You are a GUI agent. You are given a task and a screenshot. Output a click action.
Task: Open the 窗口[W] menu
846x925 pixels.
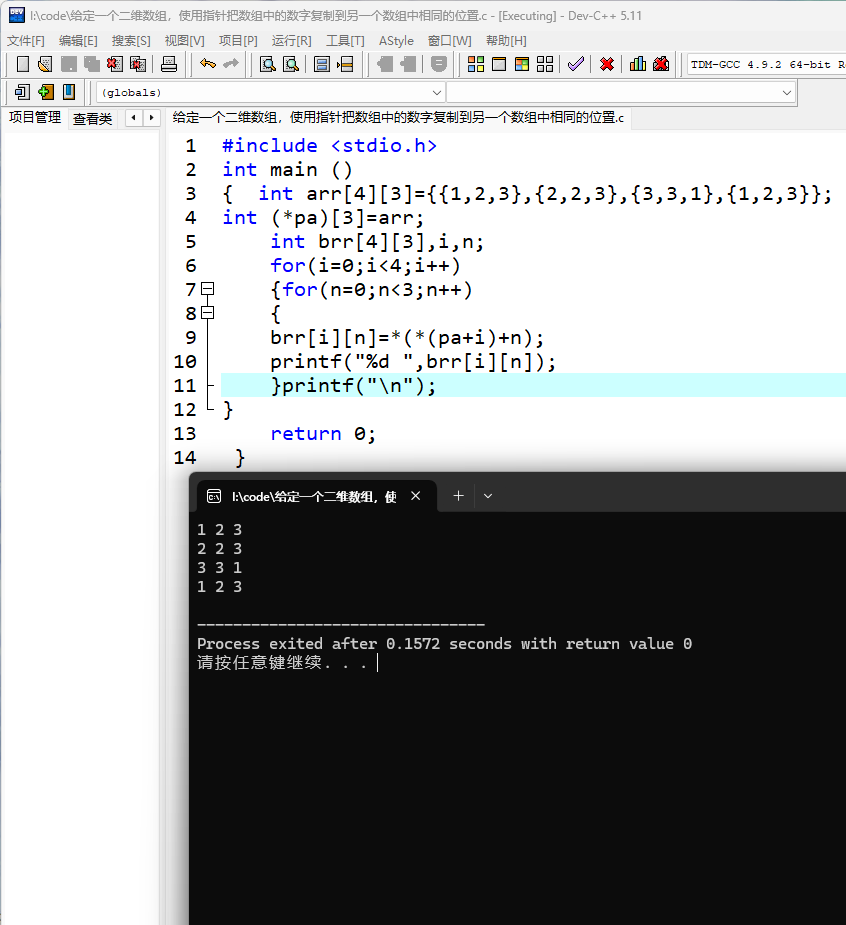(450, 41)
